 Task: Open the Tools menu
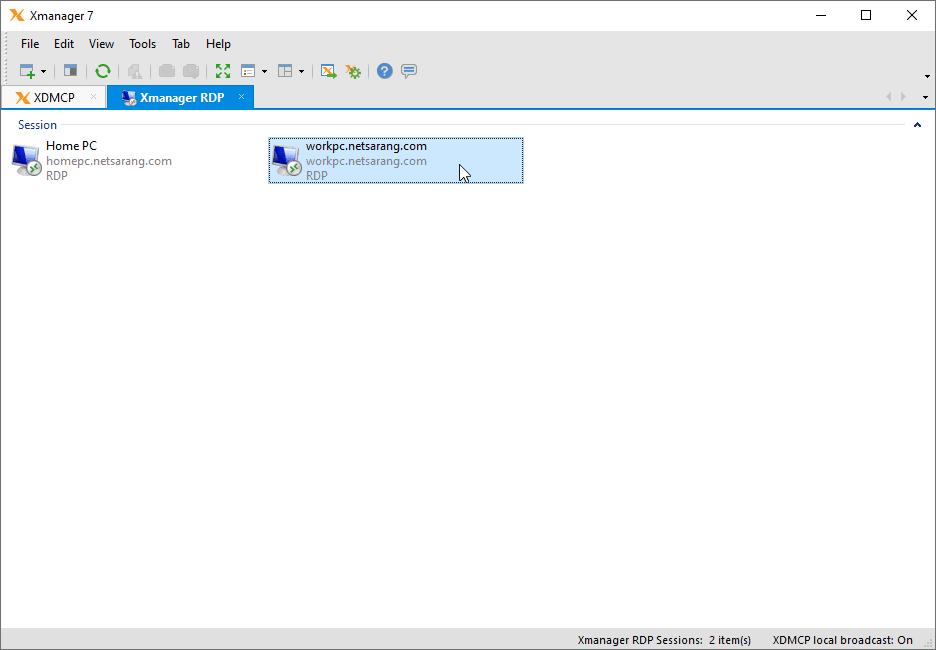pos(142,44)
